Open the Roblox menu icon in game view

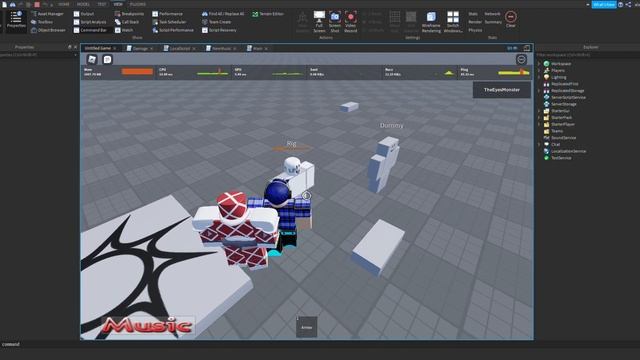click(x=92, y=60)
